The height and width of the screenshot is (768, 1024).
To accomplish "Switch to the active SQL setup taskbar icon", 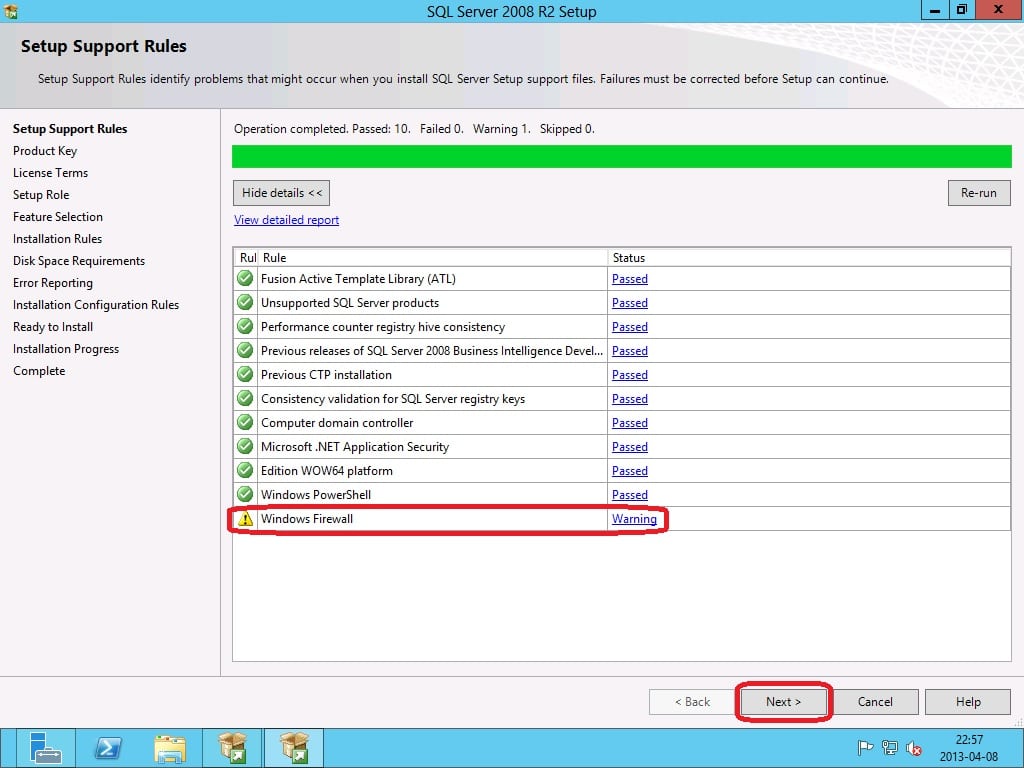I will pos(295,748).
